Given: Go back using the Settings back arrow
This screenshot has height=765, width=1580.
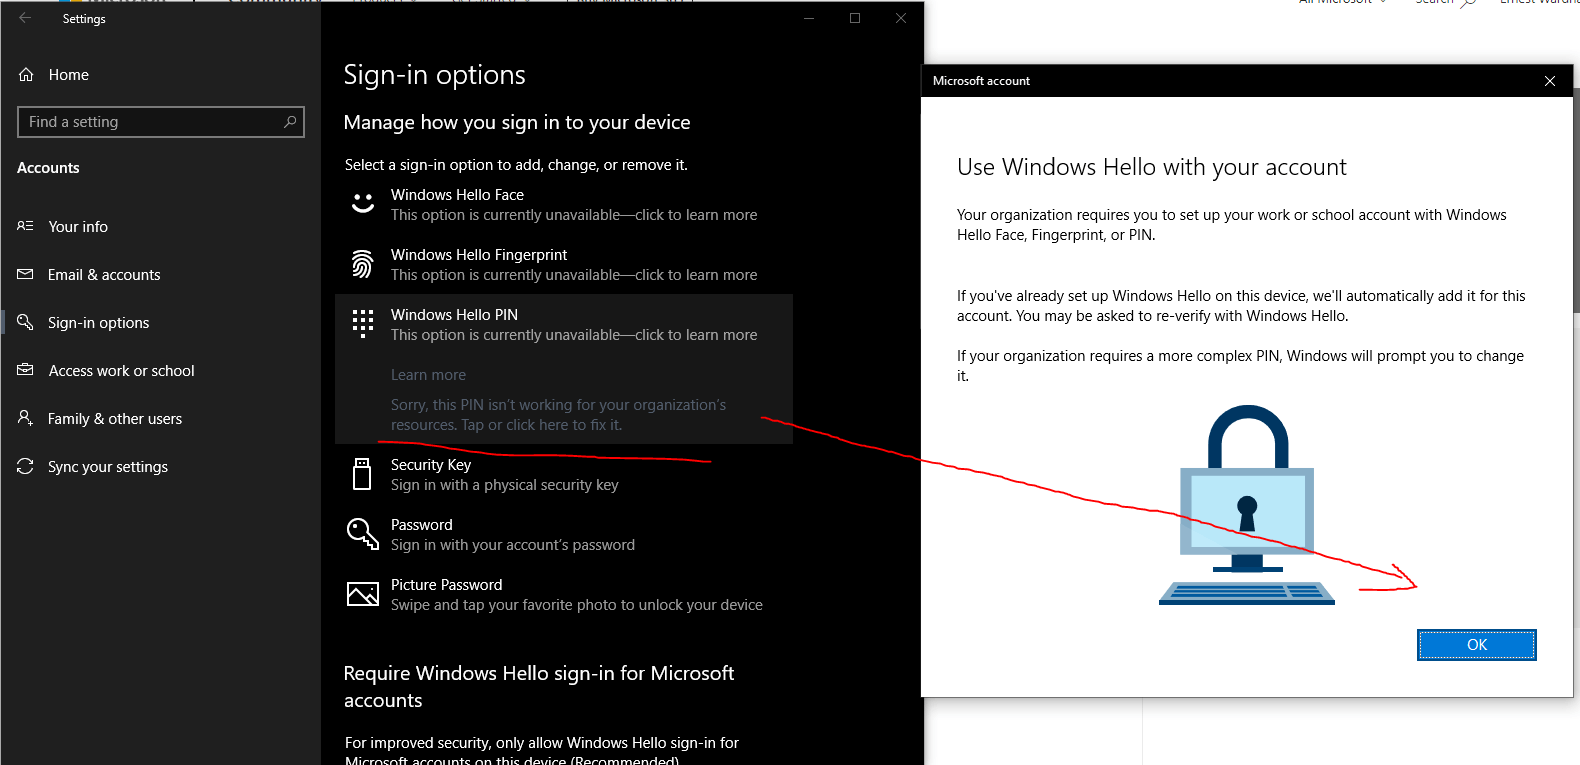Looking at the screenshot, I should tap(25, 18).
